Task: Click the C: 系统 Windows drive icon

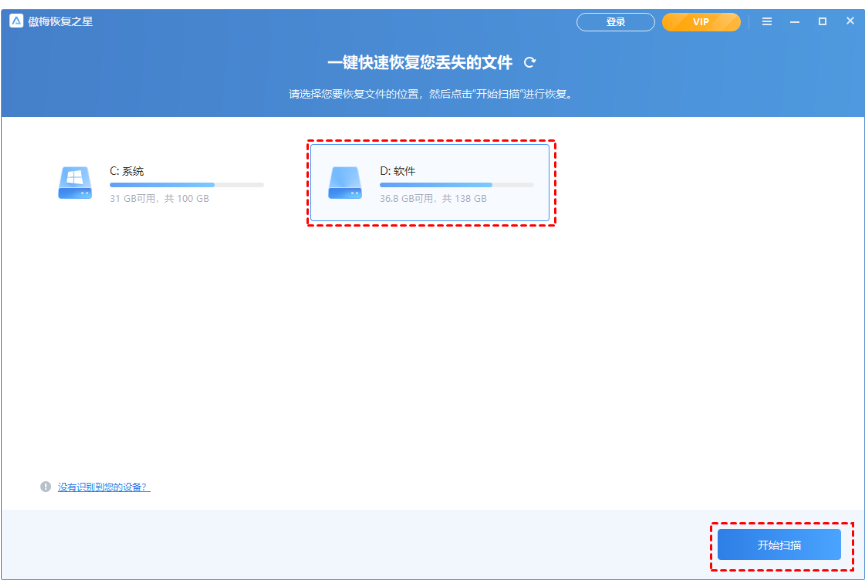Action: click(x=75, y=184)
